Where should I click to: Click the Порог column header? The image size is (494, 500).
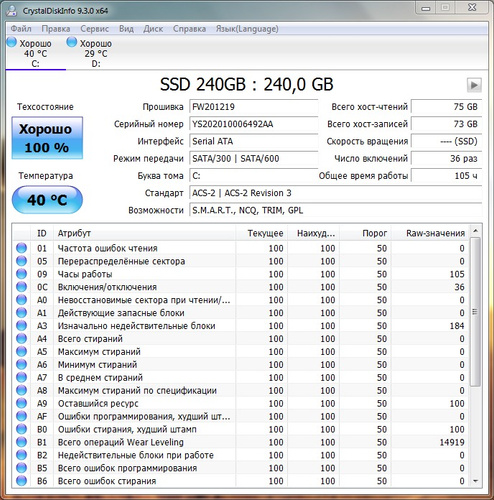point(365,233)
